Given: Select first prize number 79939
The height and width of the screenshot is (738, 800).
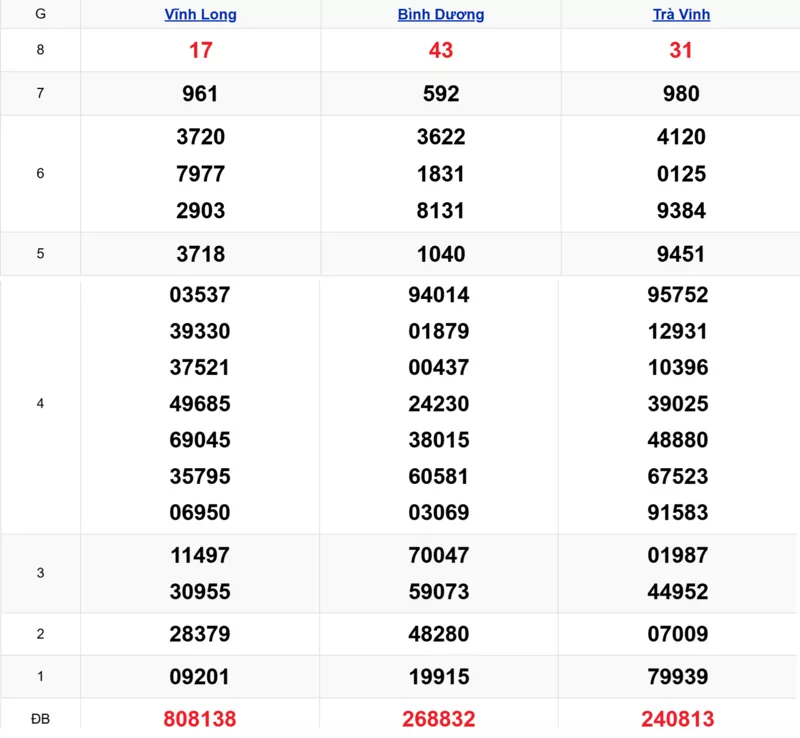Looking at the screenshot, I should click(x=680, y=677).
